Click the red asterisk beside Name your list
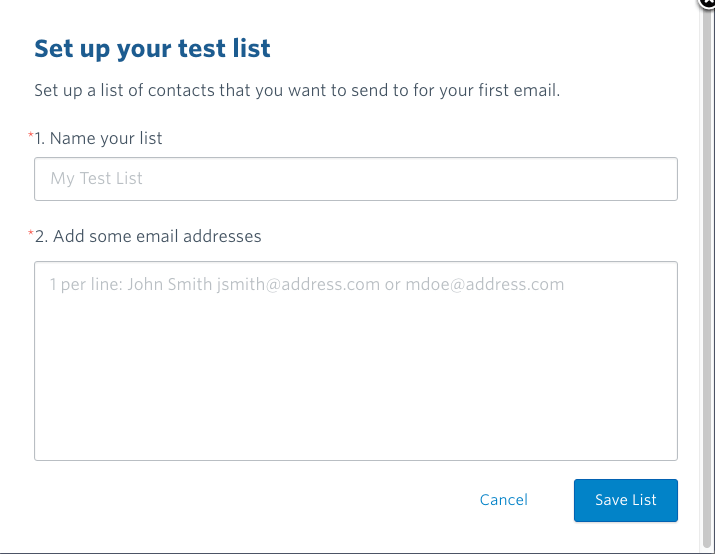 tap(31, 135)
